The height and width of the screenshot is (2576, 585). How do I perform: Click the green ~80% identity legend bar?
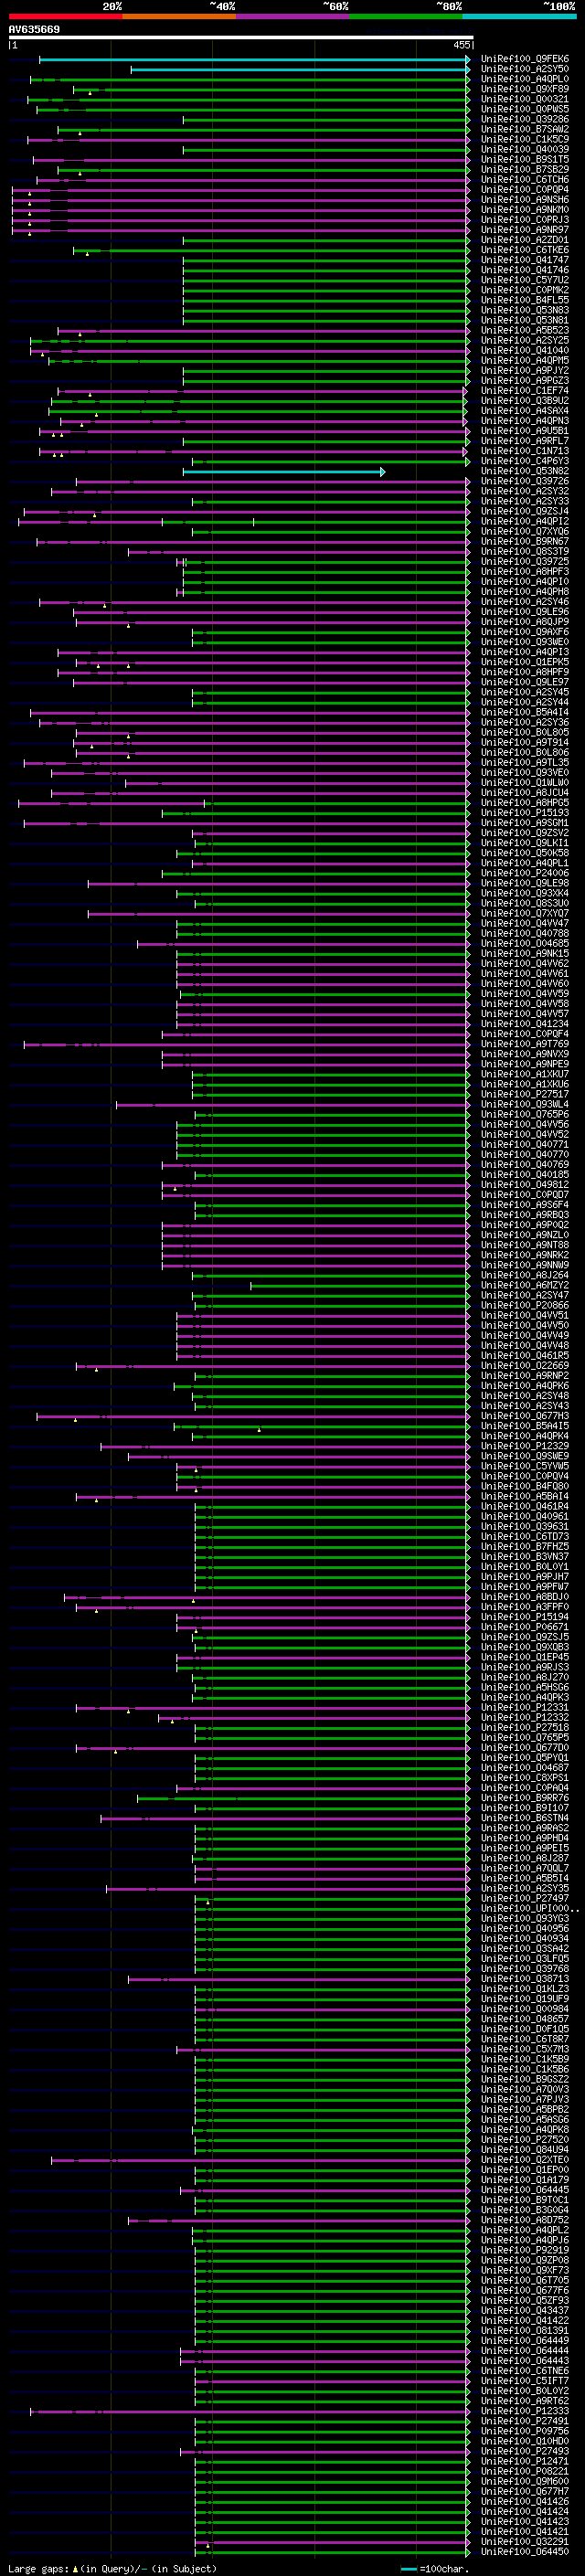[406, 16]
